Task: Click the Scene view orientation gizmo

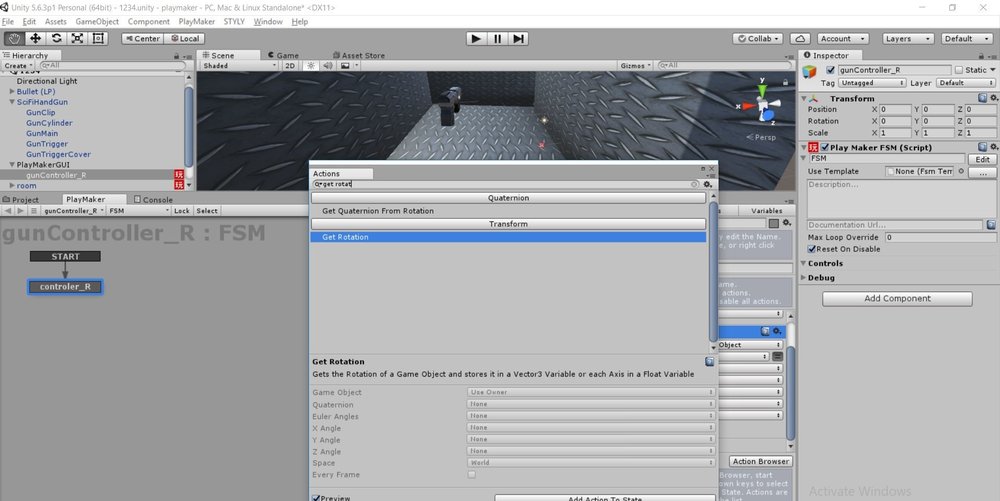Action: point(761,105)
